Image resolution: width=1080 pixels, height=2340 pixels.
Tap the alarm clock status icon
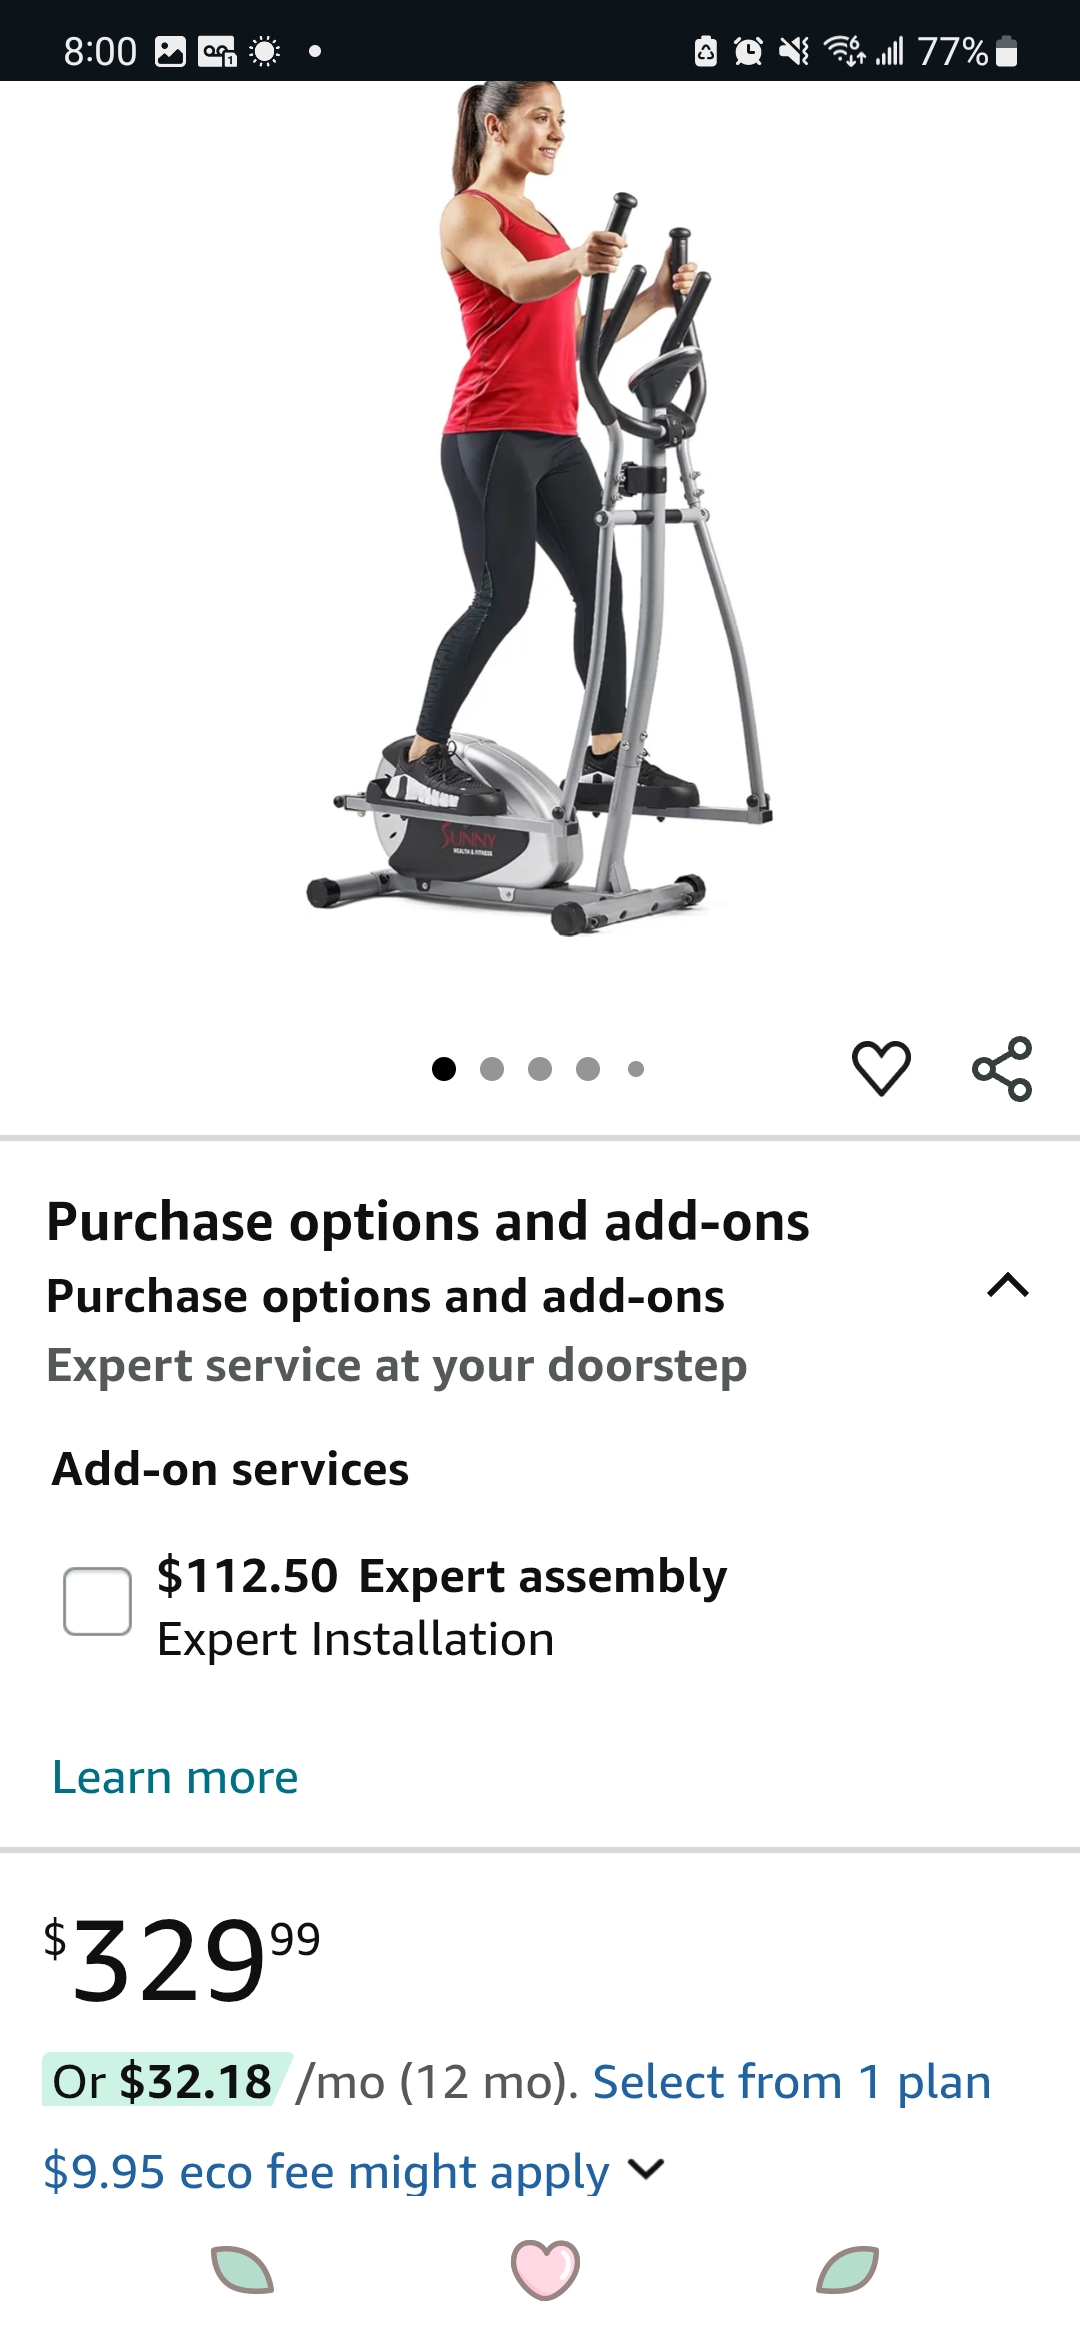click(x=748, y=50)
